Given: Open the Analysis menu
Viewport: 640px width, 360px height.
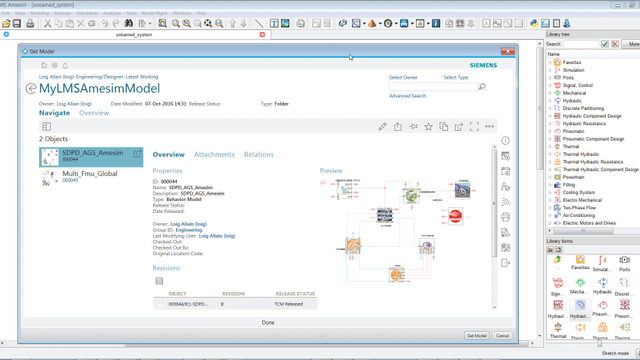Looking at the screenshot, I should coord(111,13).
